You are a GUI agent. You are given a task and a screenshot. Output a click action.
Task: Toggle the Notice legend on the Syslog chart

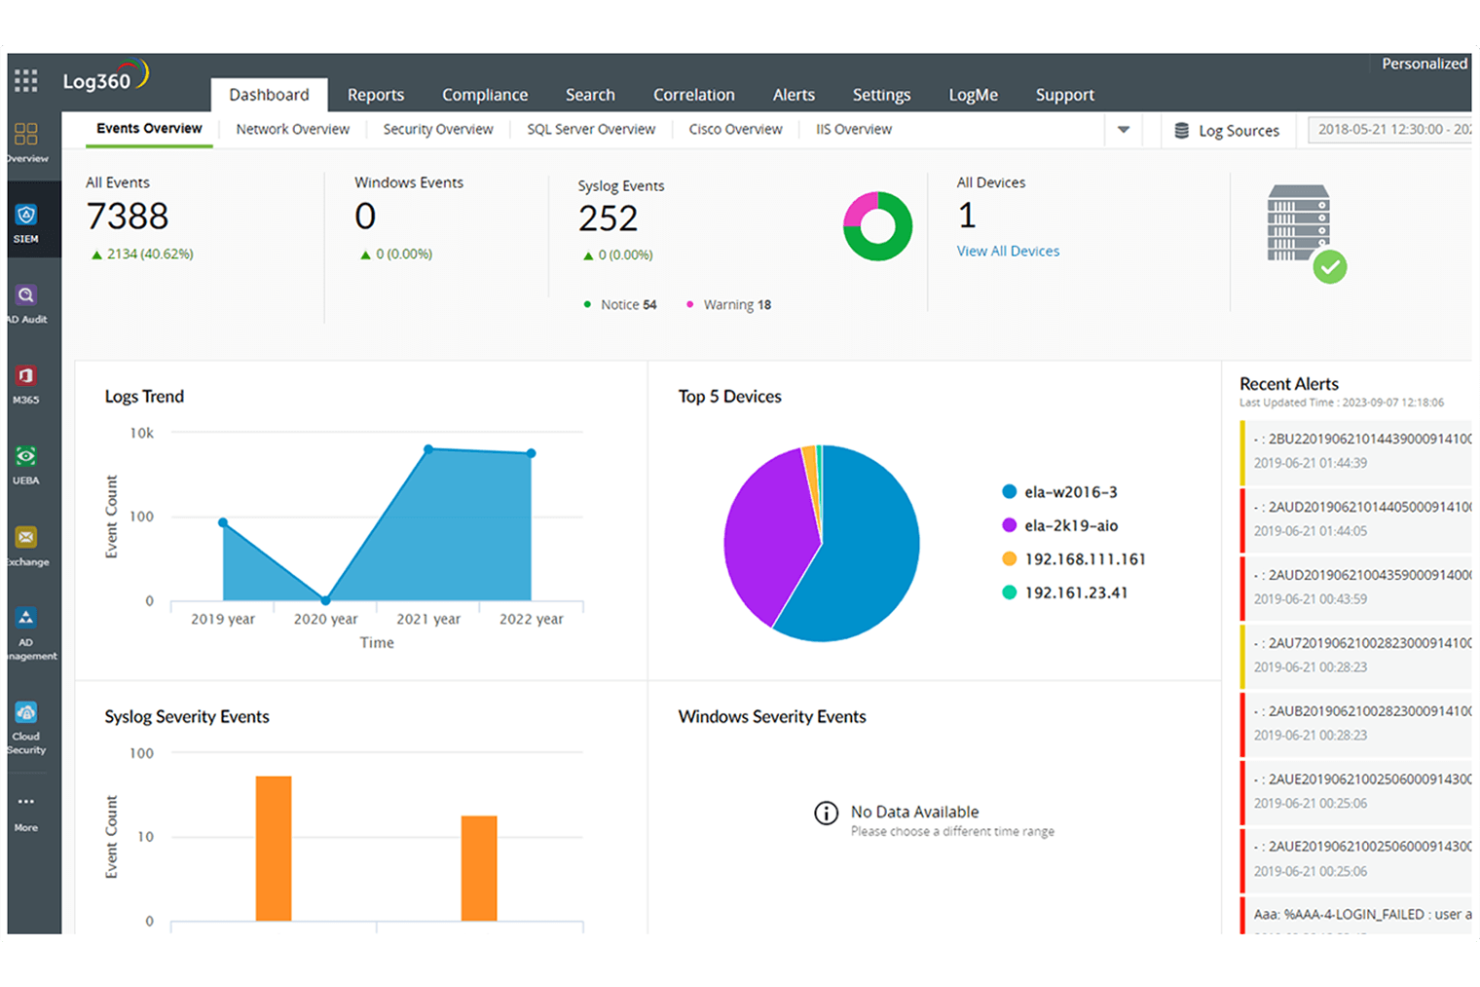(619, 304)
